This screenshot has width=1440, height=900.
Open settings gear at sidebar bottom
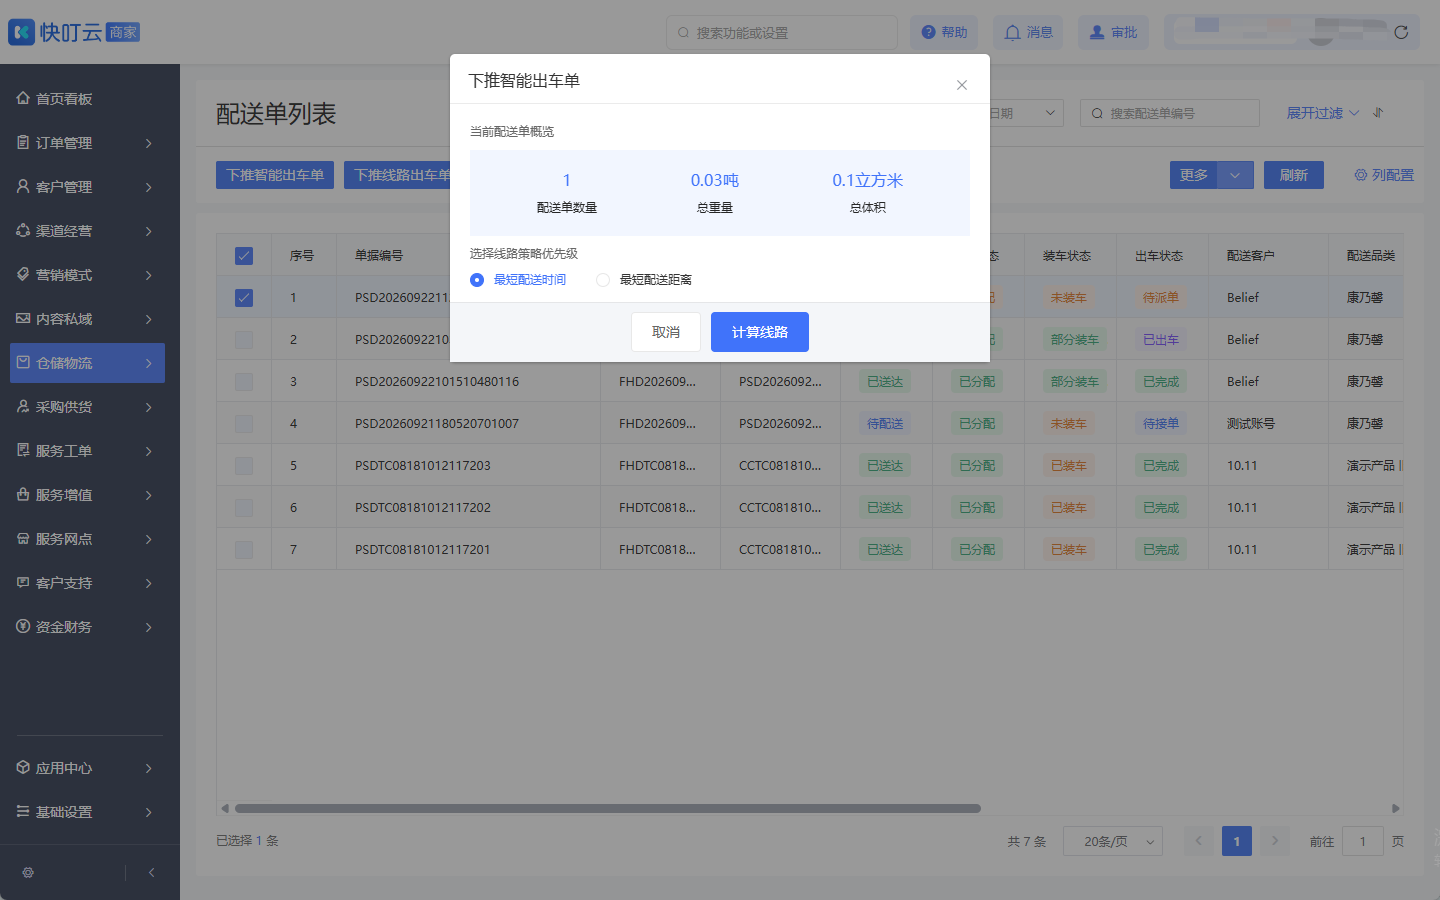click(28, 872)
